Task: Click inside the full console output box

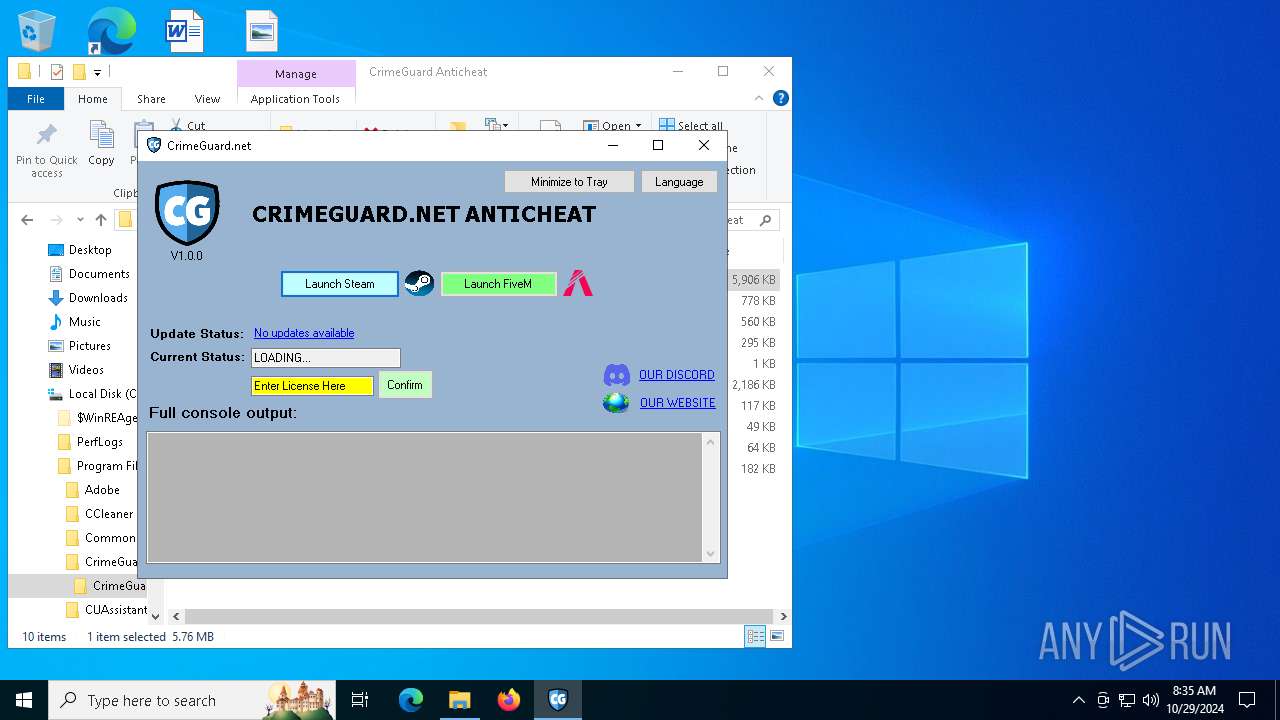Action: click(426, 497)
